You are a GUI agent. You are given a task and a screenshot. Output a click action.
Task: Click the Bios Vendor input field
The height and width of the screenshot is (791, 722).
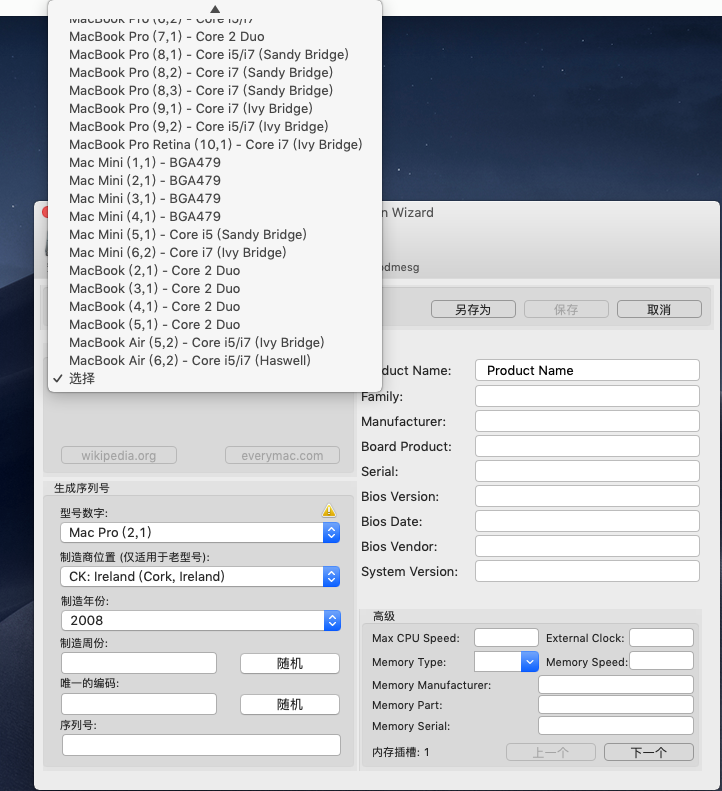587,546
